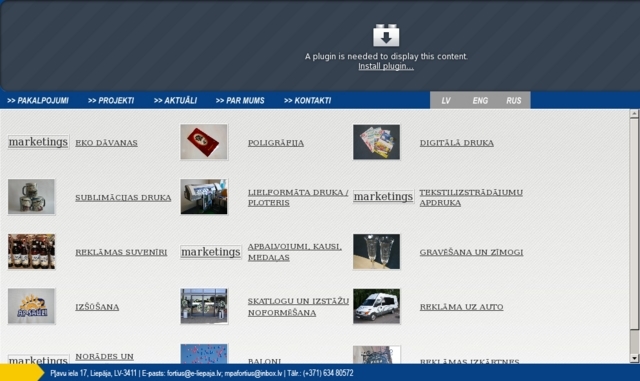Go to the PROJEKTI section

point(111,100)
